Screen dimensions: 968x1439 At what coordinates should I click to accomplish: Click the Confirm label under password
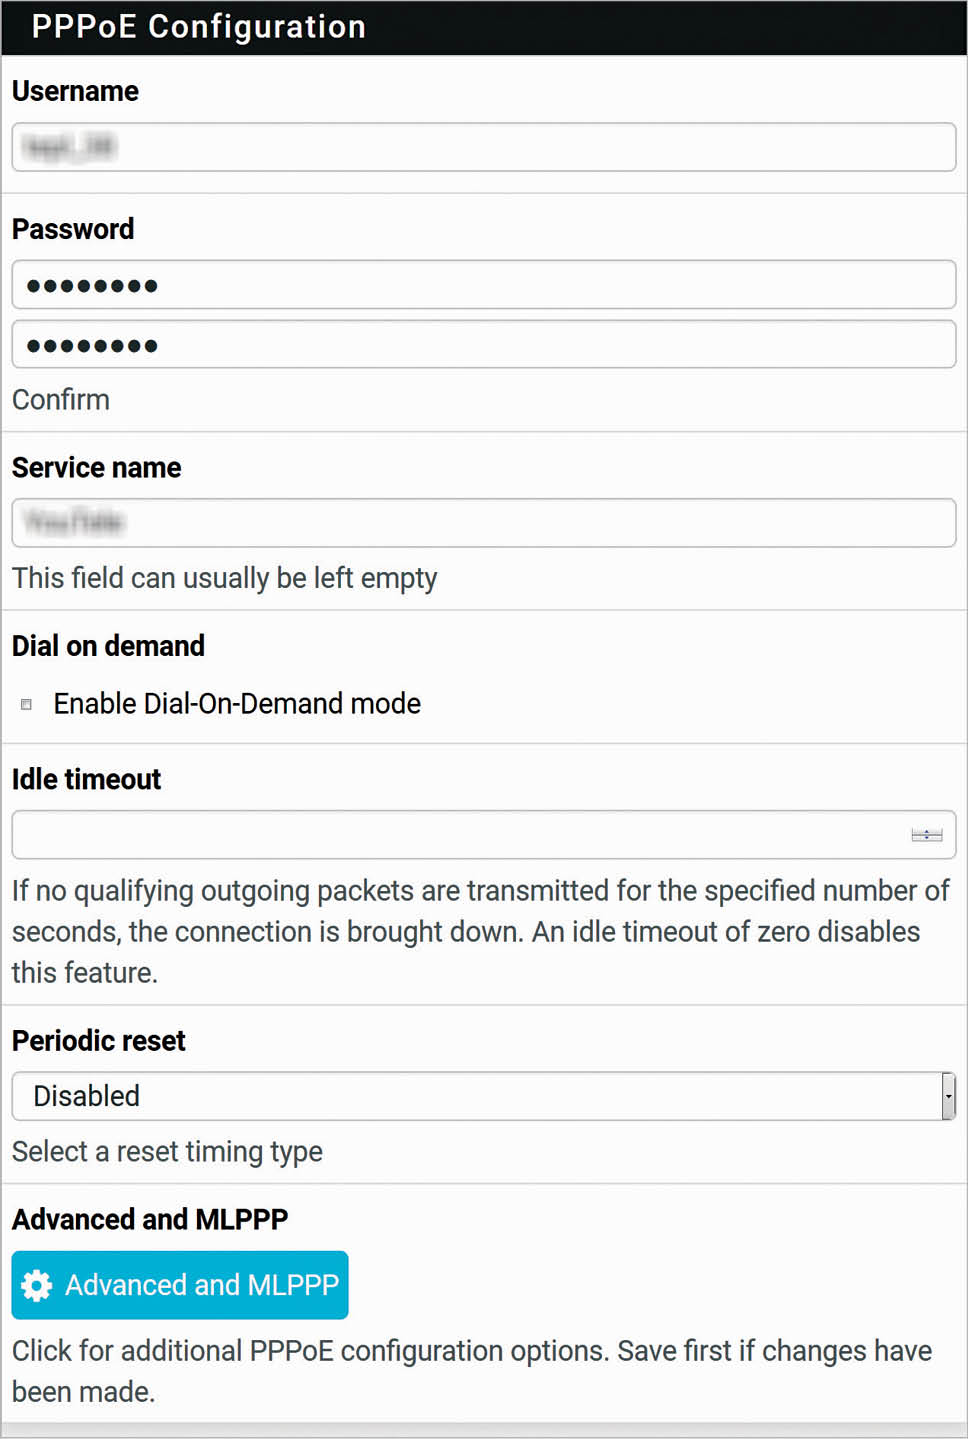tap(61, 400)
